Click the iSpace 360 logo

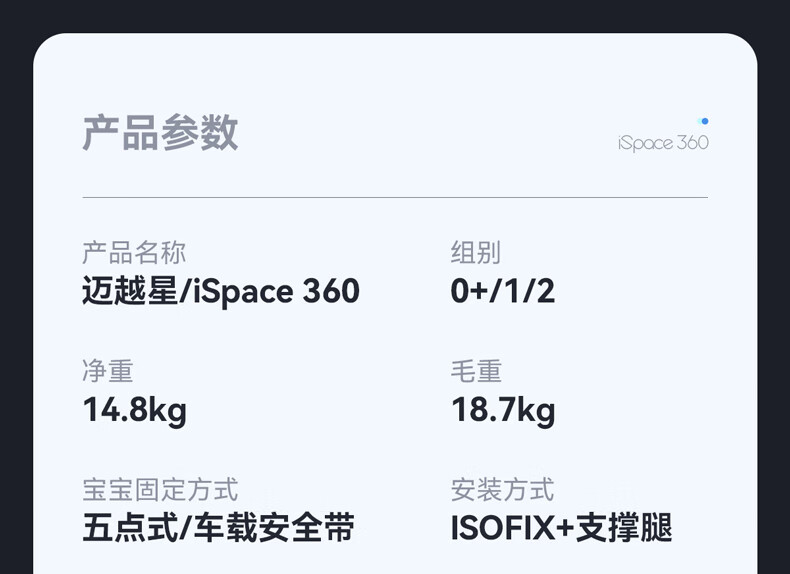663,143
